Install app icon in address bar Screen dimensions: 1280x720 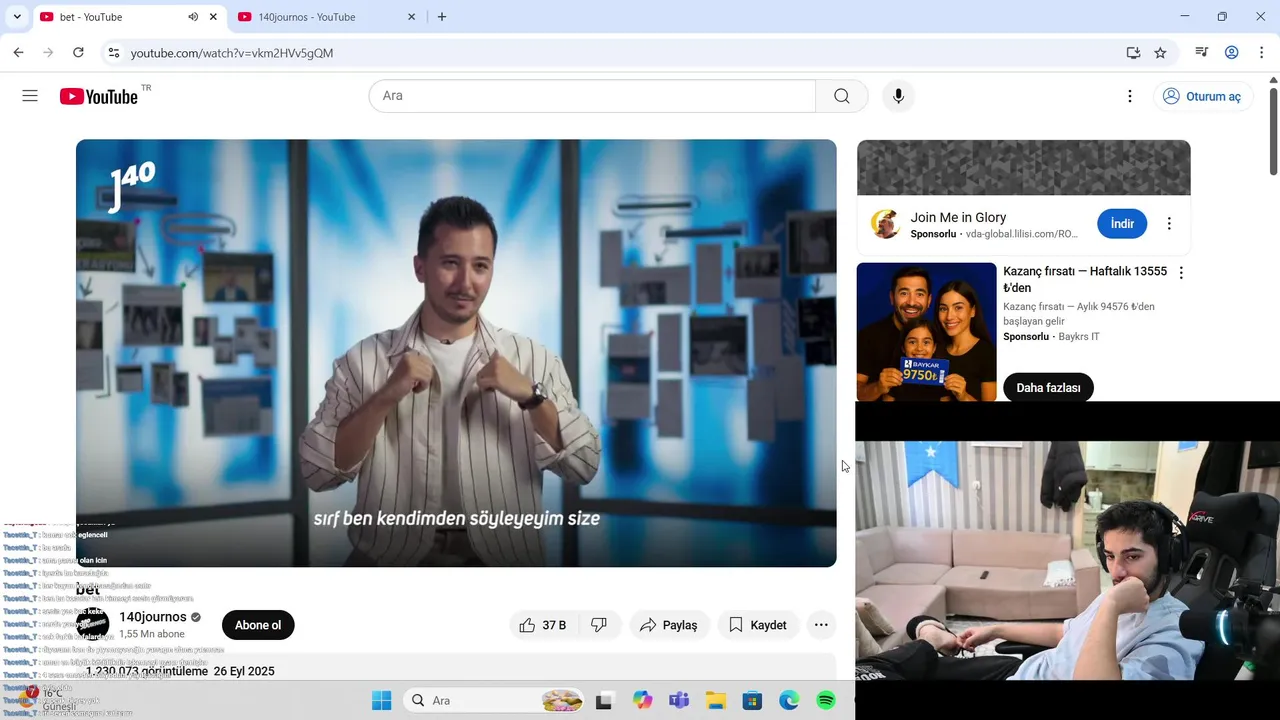(x=1133, y=52)
